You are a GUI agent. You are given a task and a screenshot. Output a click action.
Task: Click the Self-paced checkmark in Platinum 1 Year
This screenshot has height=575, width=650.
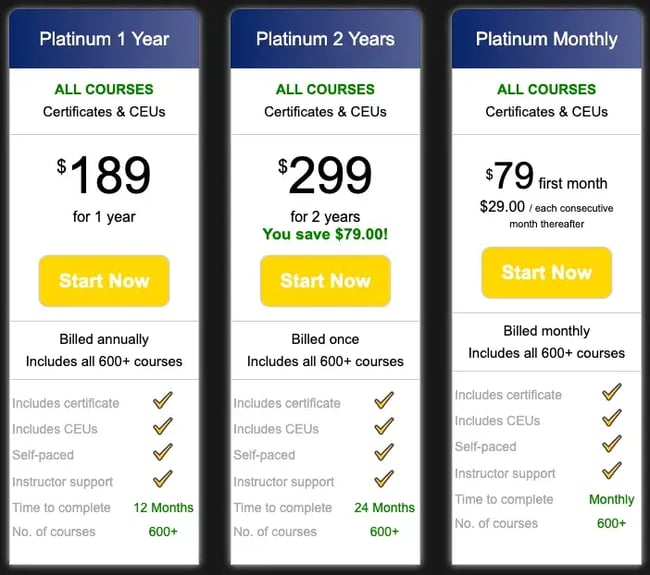(x=163, y=454)
